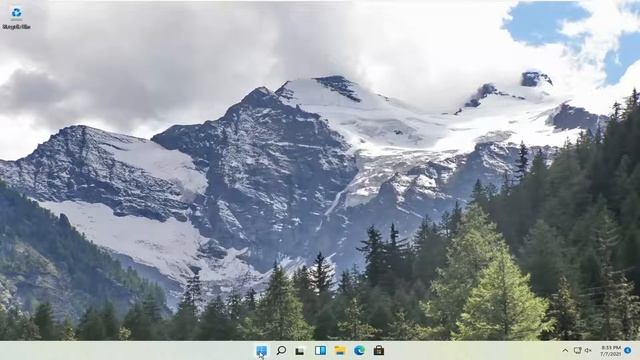Open the clock and date flyout

(x=610, y=351)
